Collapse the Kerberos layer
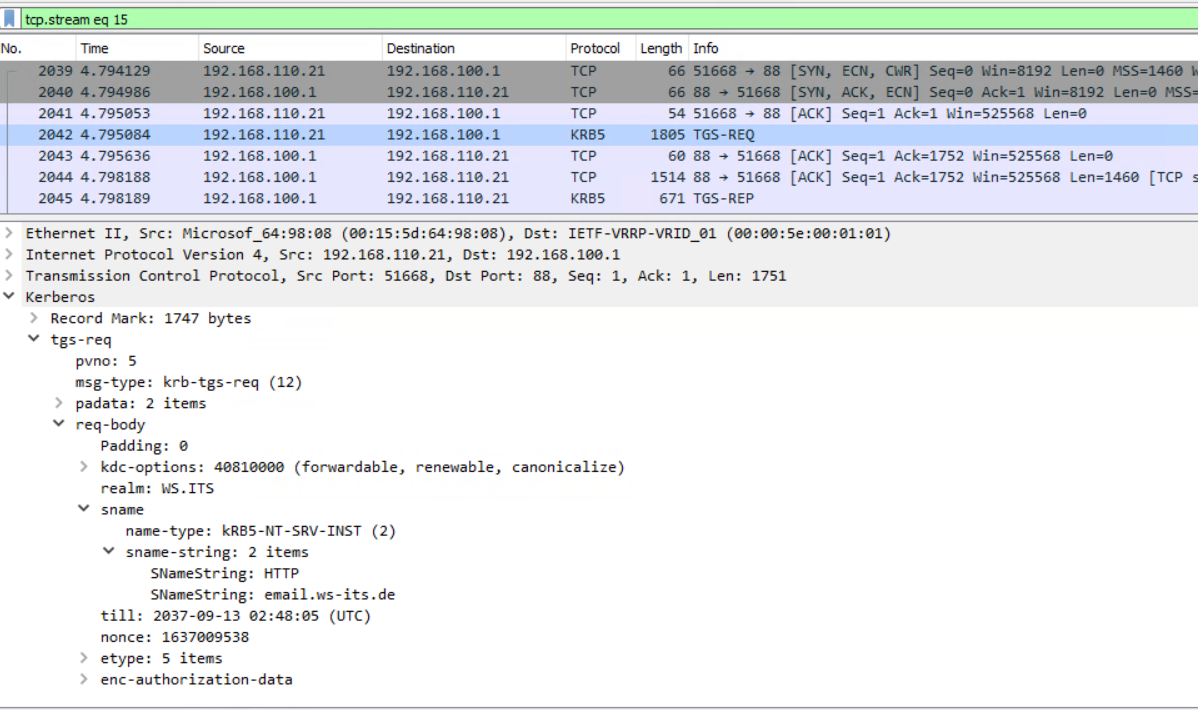The height and width of the screenshot is (710, 1198). click(9, 296)
